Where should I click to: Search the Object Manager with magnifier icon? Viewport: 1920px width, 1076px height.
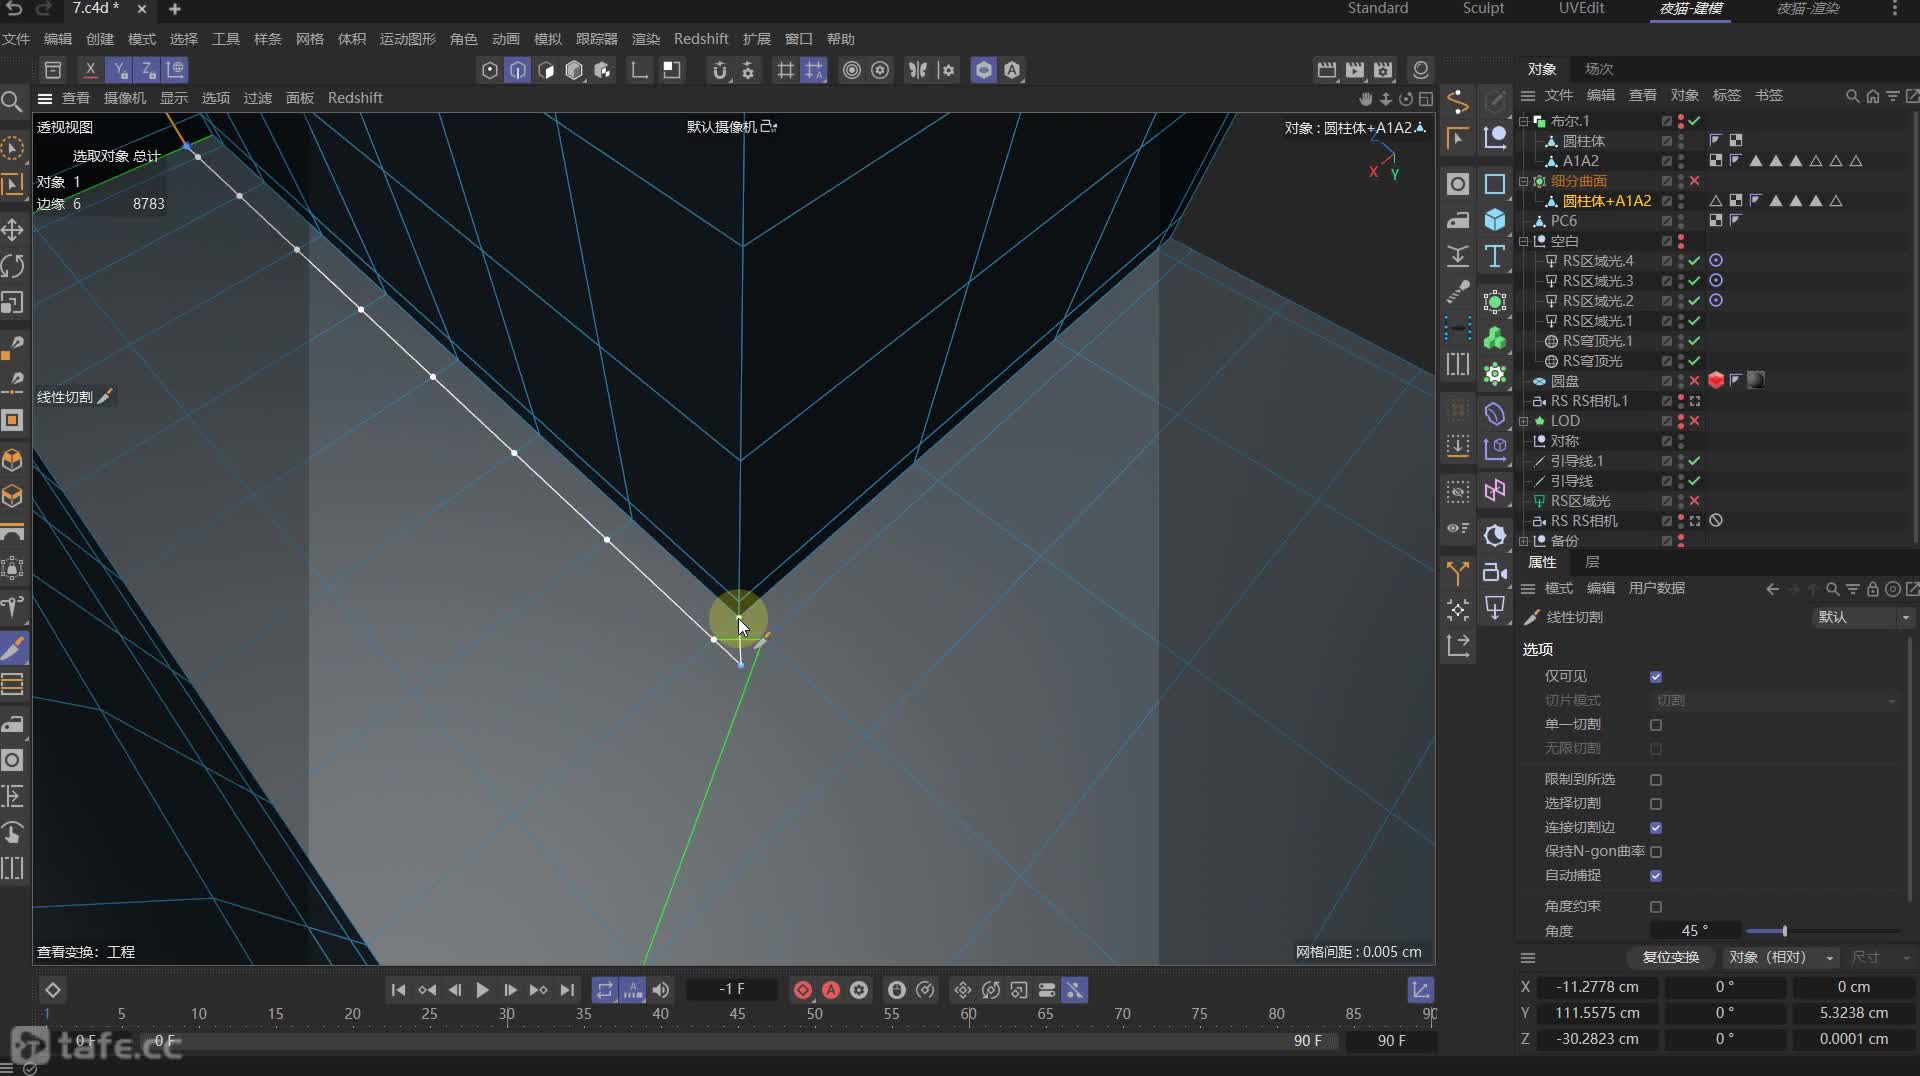click(1852, 96)
